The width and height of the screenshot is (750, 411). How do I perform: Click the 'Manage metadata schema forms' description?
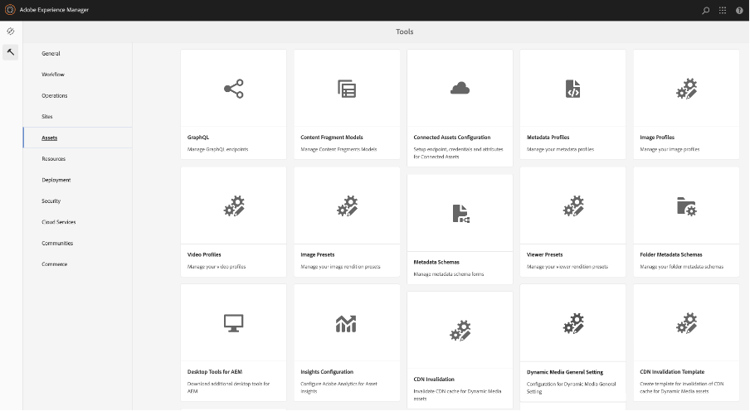449,274
